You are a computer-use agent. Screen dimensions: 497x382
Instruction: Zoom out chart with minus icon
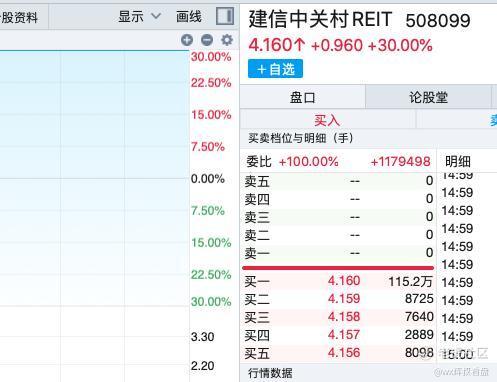(x=207, y=40)
